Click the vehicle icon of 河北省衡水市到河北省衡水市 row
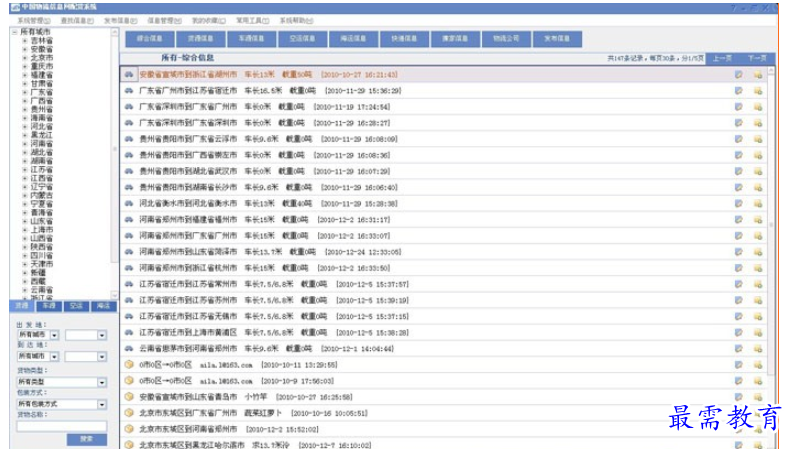This screenshot has height=449, width=790. point(129,204)
